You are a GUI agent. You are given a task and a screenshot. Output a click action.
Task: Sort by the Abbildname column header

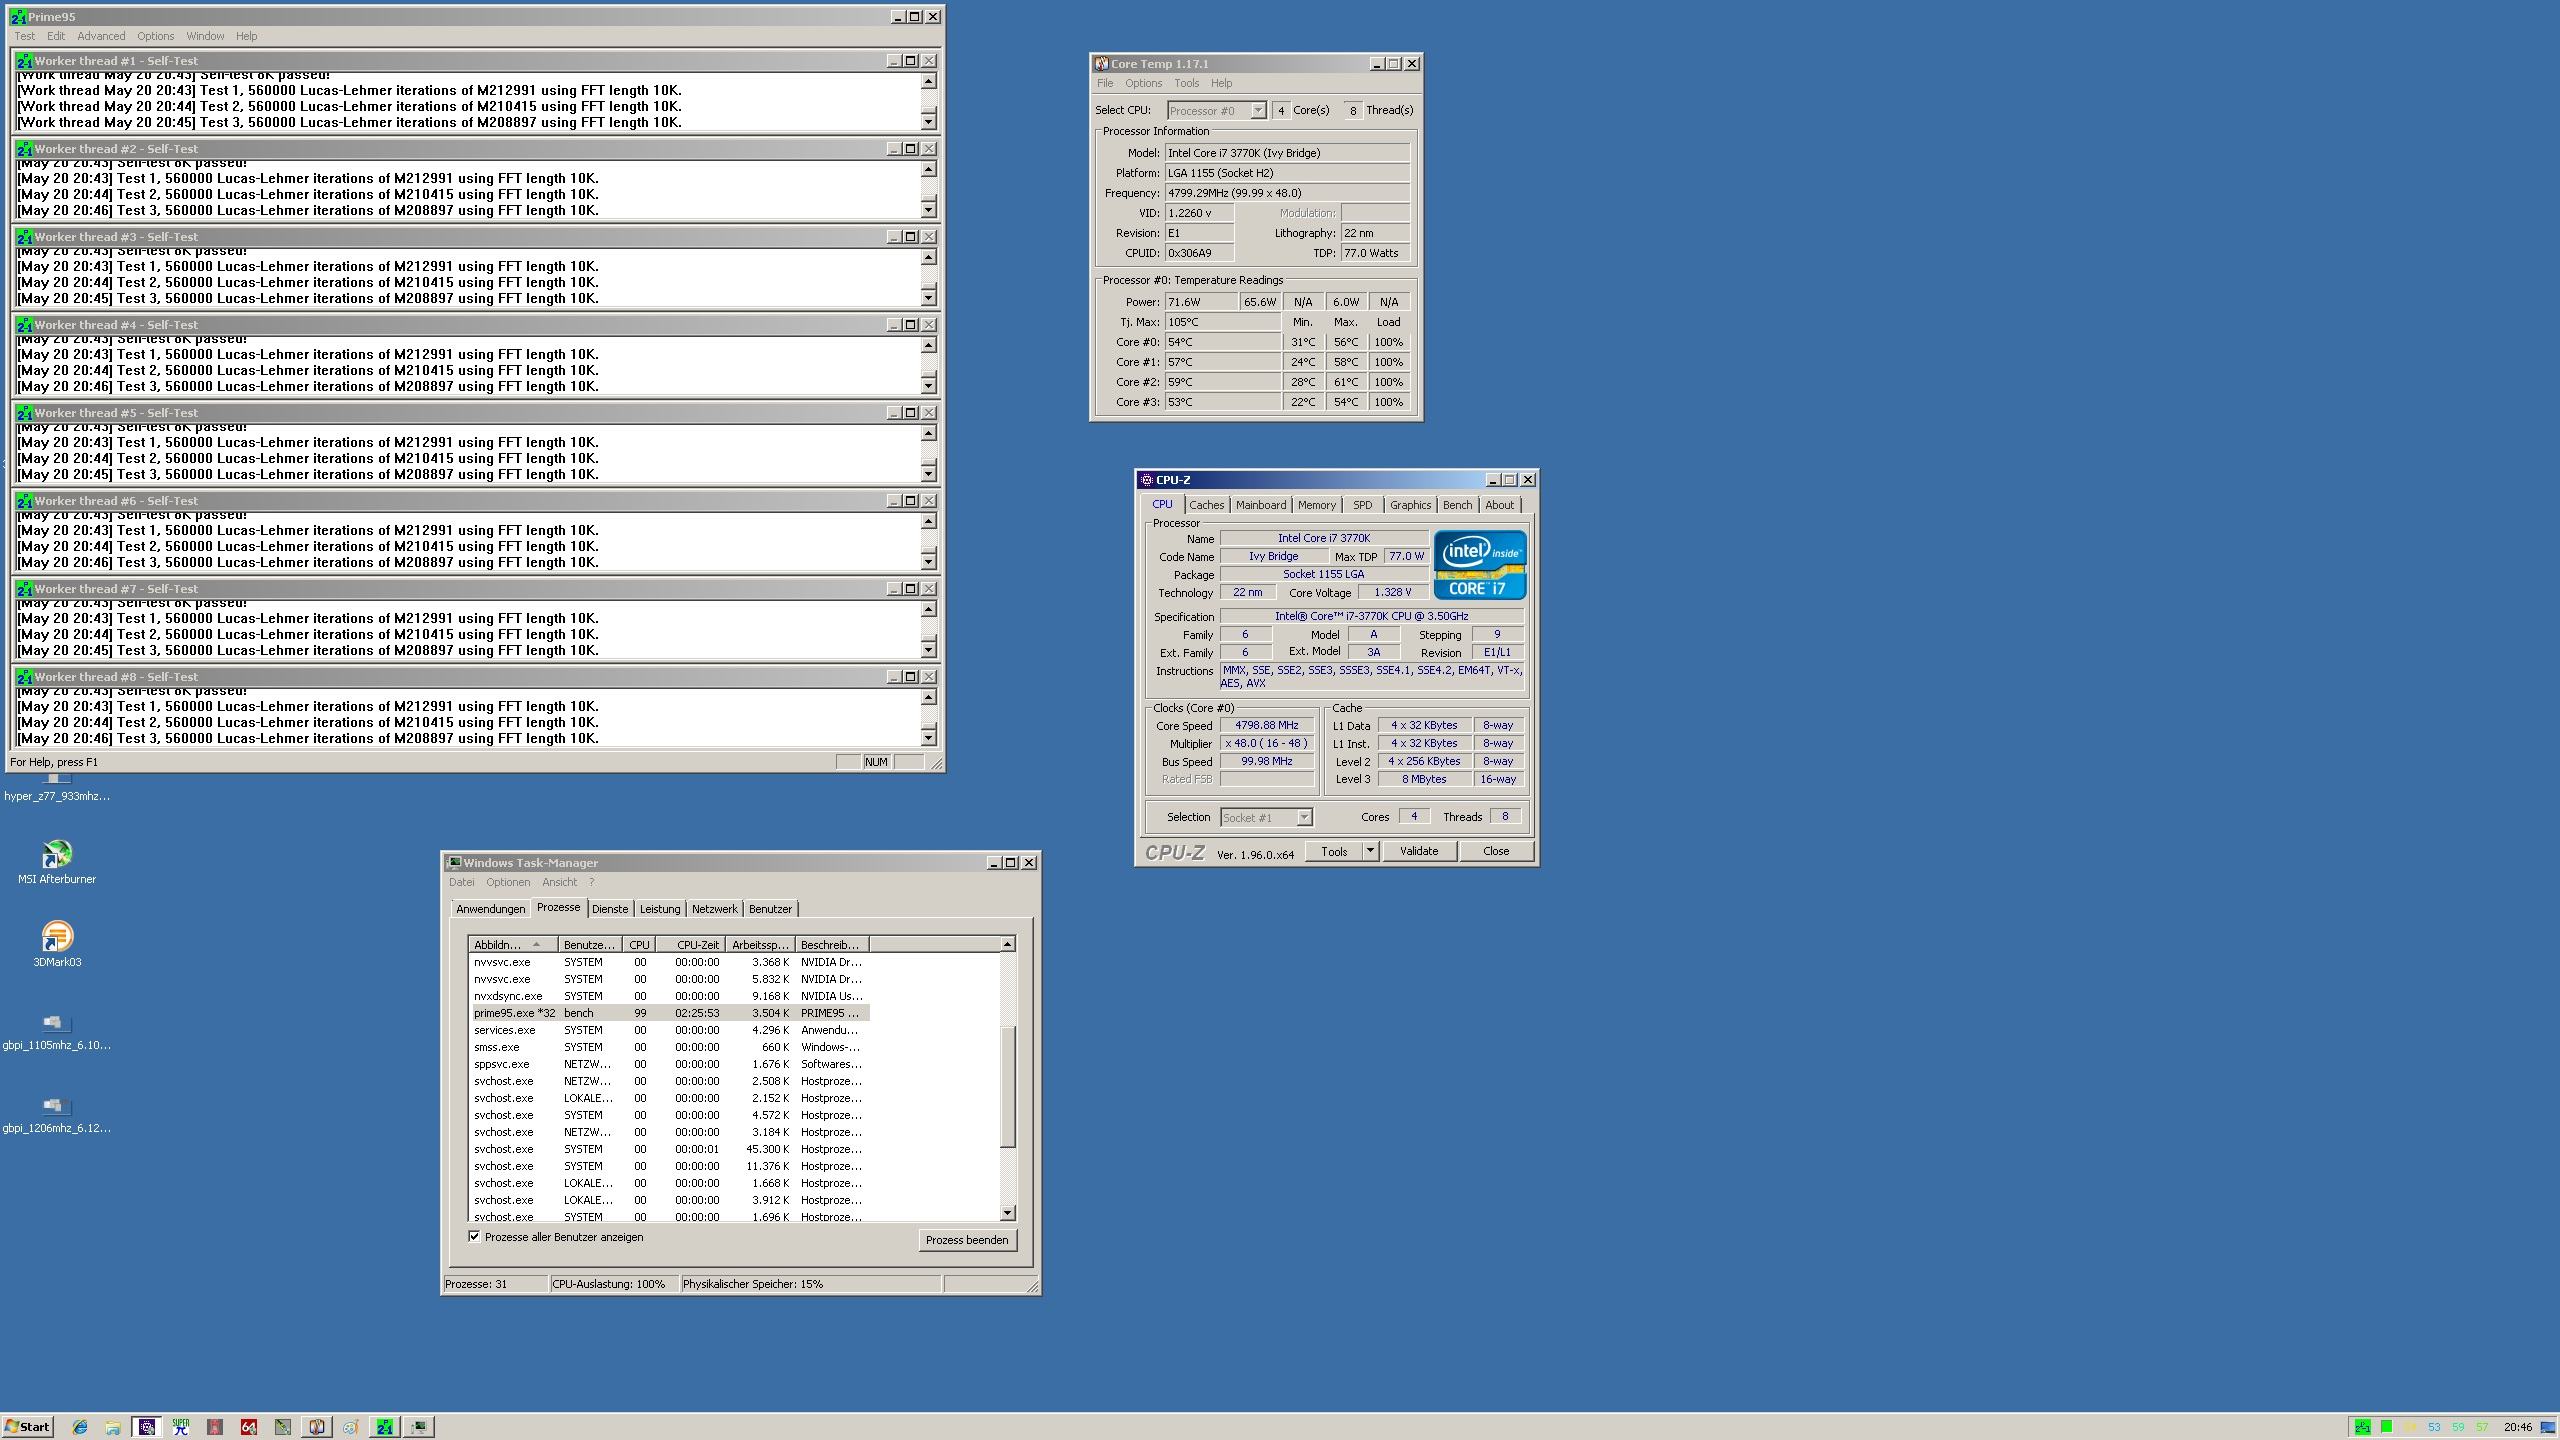click(511, 944)
